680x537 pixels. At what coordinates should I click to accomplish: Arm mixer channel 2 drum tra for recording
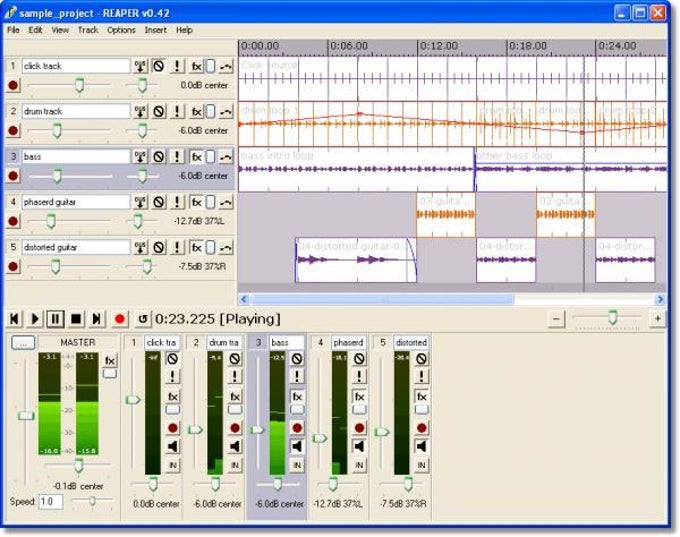click(x=235, y=428)
